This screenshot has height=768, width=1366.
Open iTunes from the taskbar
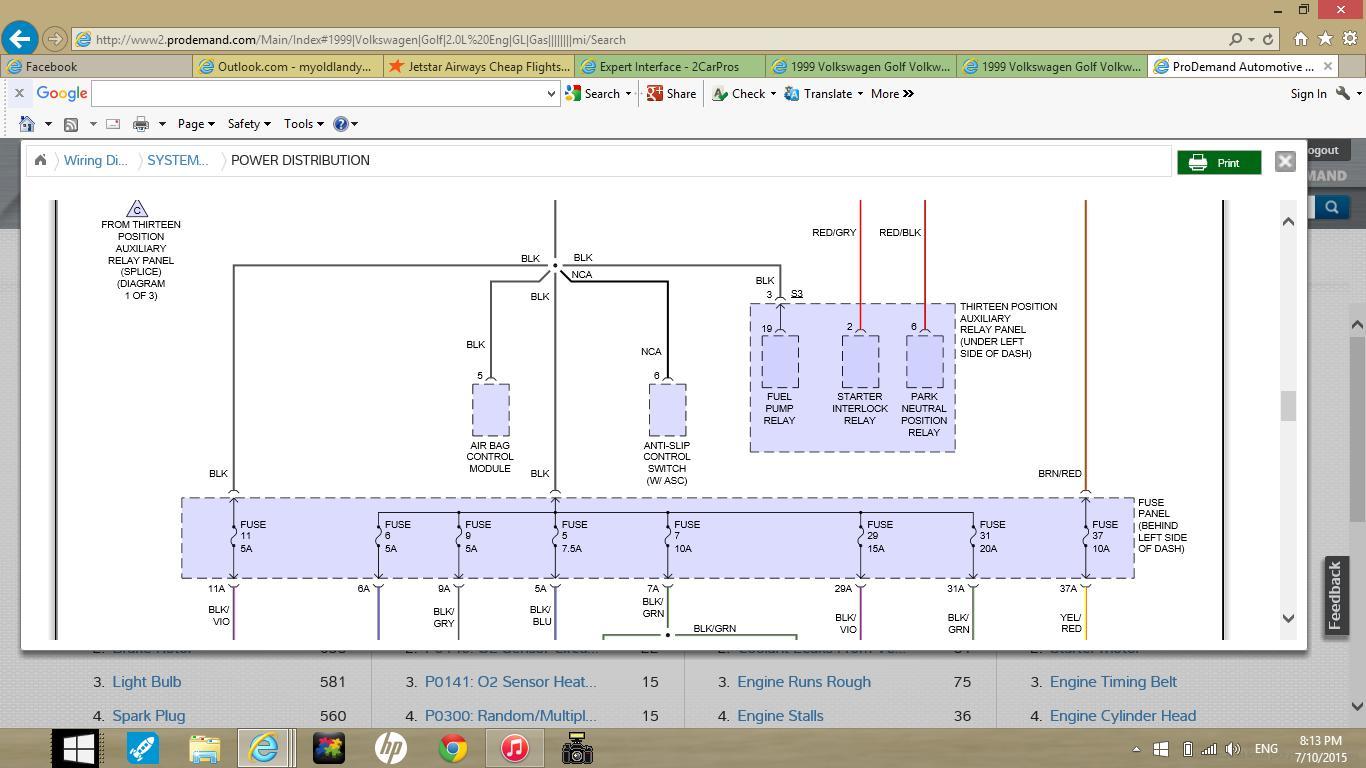tap(515, 748)
